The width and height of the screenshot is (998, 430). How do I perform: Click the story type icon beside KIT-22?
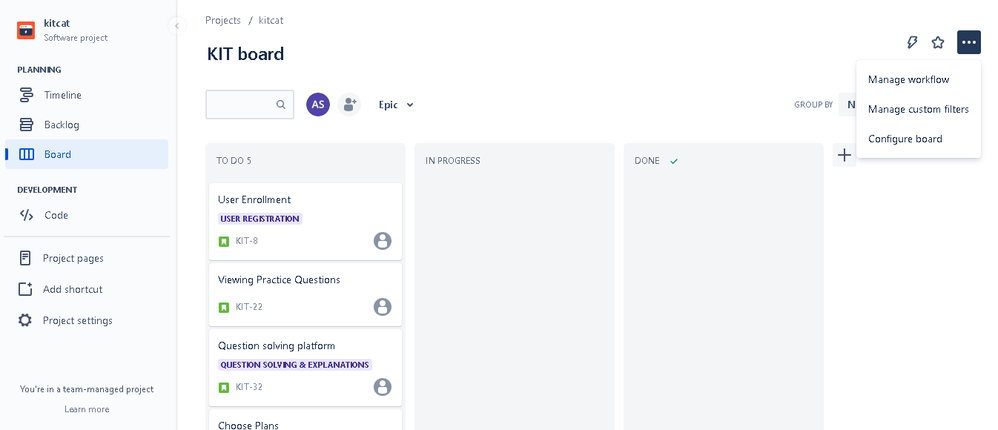(x=223, y=307)
